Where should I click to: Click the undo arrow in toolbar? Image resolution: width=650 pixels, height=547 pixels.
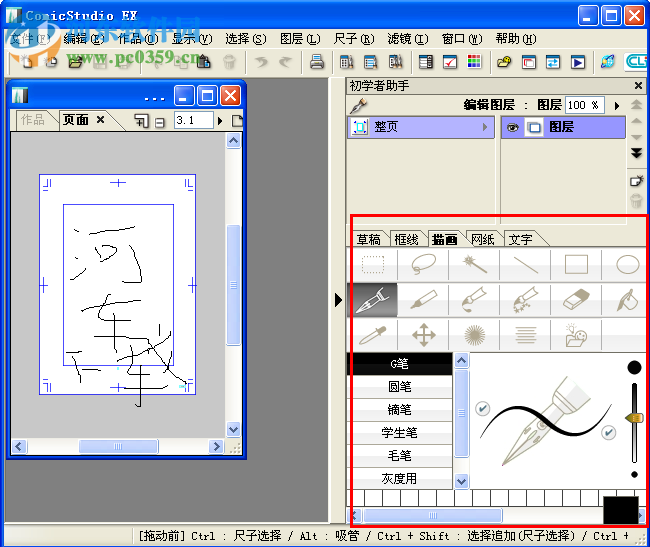point(261,62)
